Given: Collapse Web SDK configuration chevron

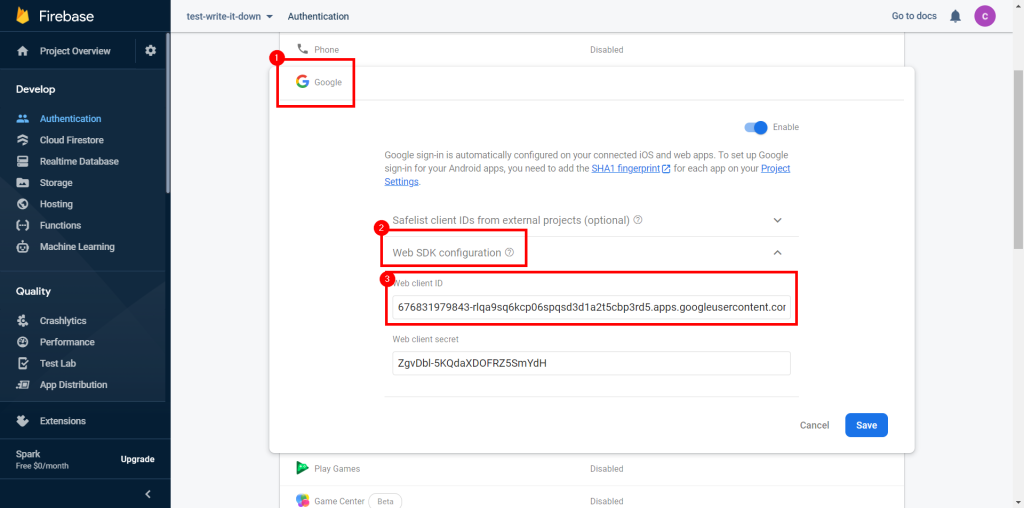Looking at the screenshot, I should pos(778,253).
